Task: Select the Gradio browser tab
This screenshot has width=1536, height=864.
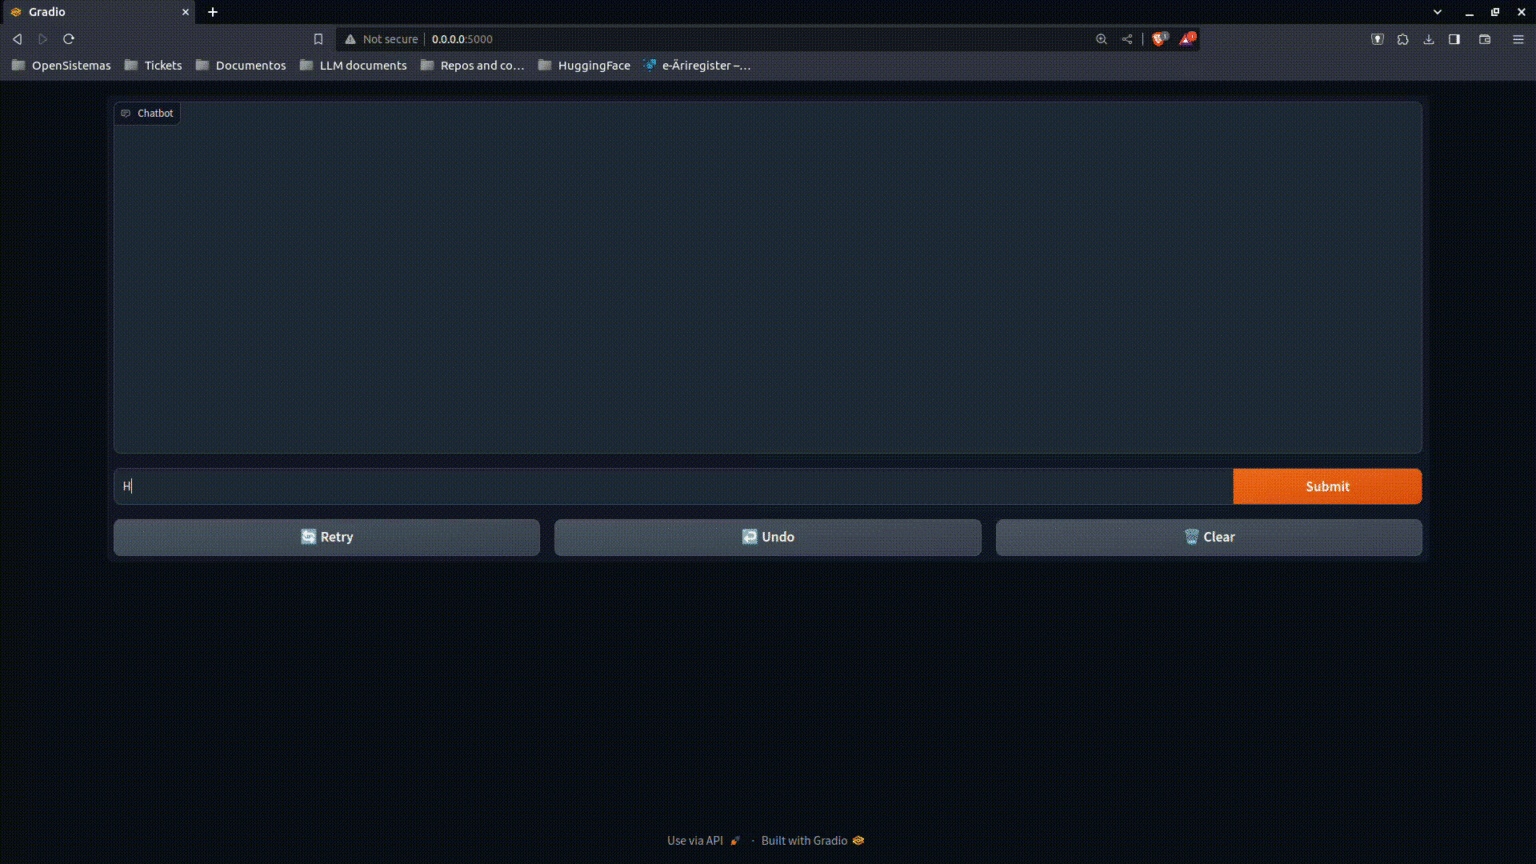Action: [97, 12]
